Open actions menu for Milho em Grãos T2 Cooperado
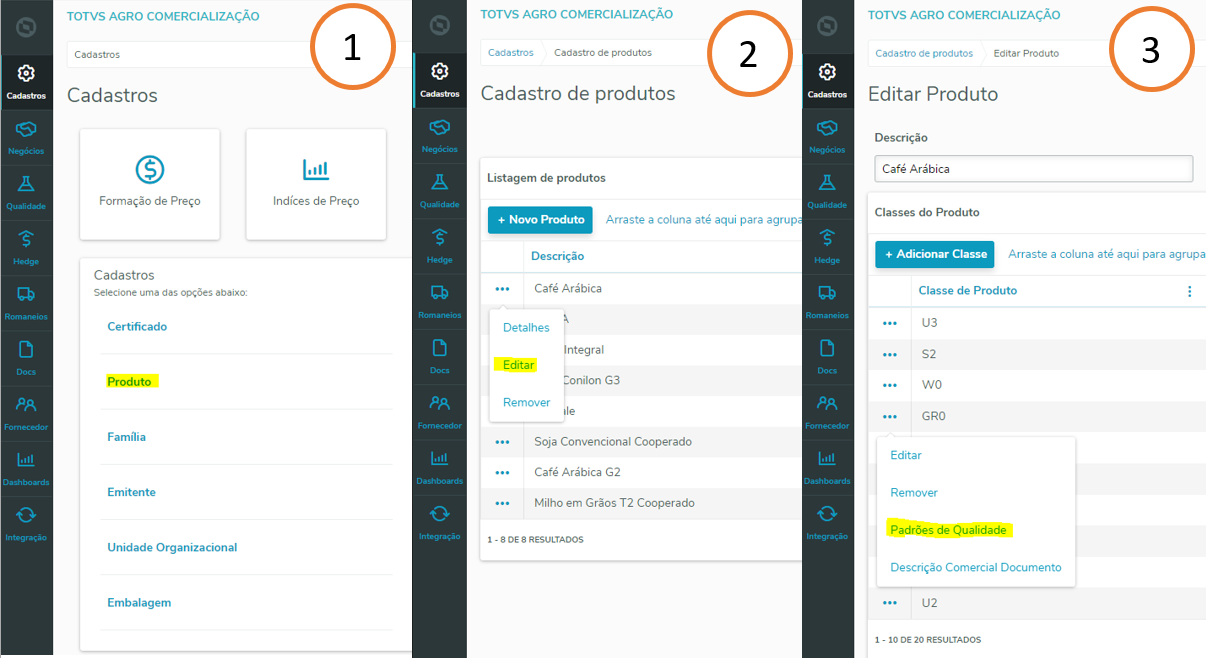This screenshot has height=658, width=1206. [502, 503]
